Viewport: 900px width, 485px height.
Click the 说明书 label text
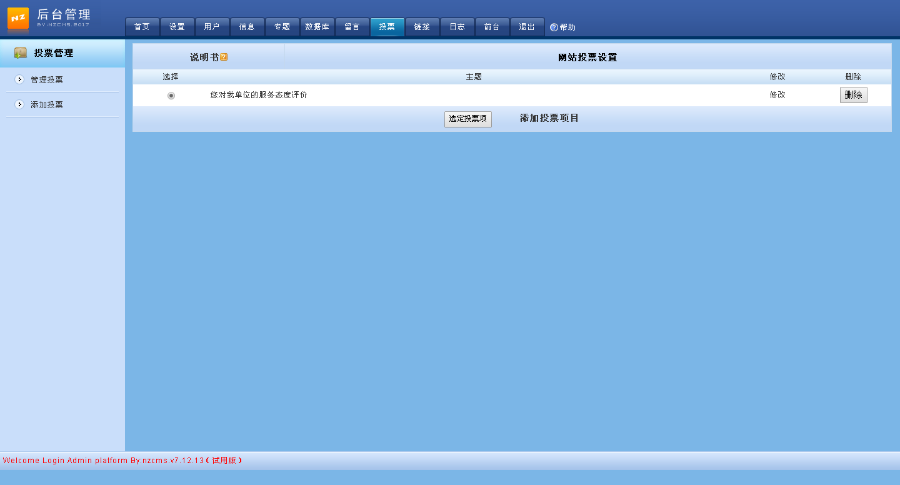204,57
